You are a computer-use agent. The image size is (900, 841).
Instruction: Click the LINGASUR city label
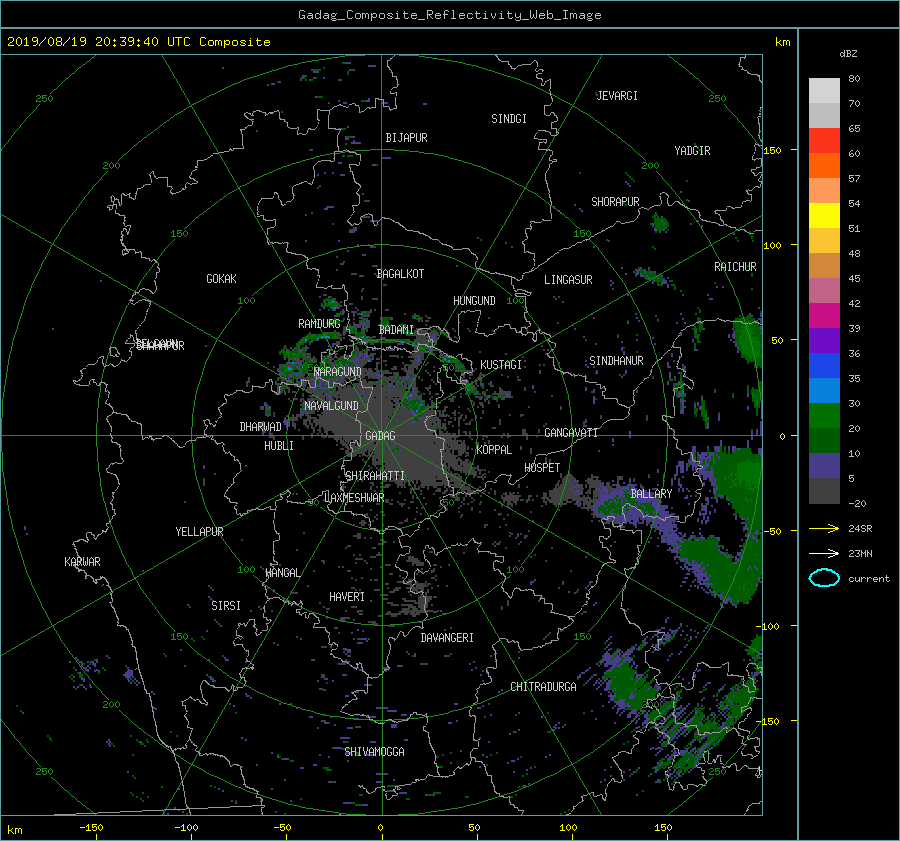pyautogui.click(x=568, y=280)
